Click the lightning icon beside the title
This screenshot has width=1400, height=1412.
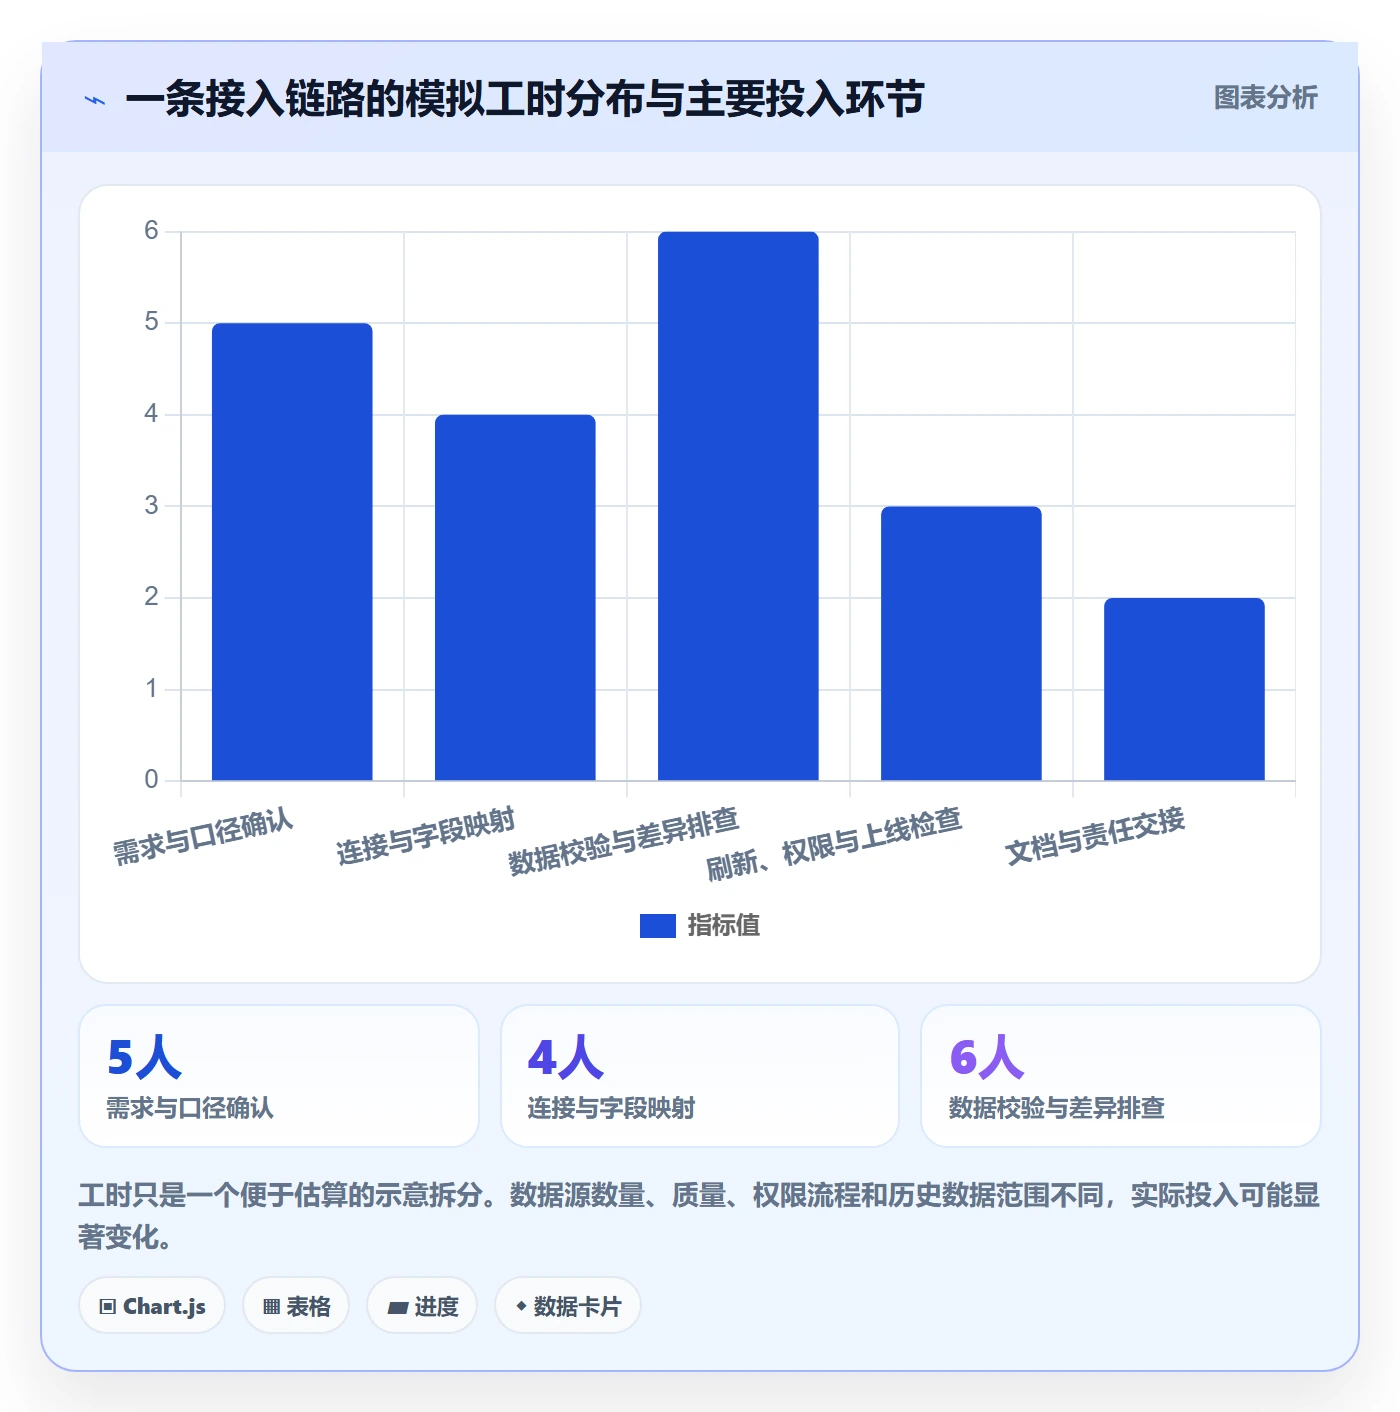[95, 100]
